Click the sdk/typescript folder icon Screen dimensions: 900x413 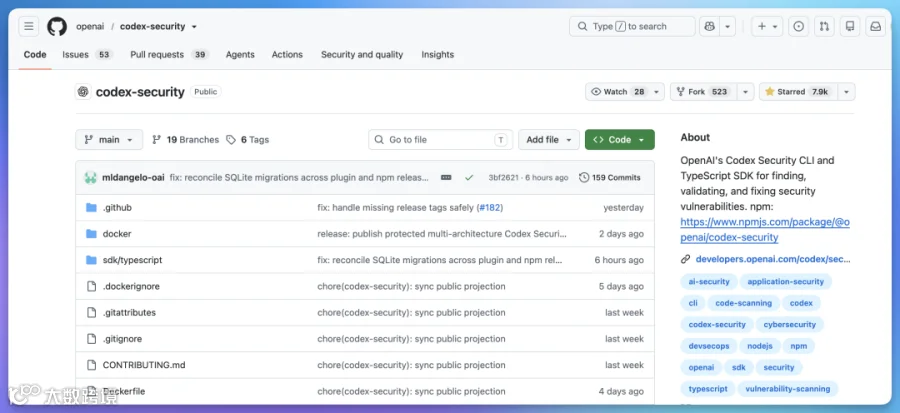click(x=91, y=260)
